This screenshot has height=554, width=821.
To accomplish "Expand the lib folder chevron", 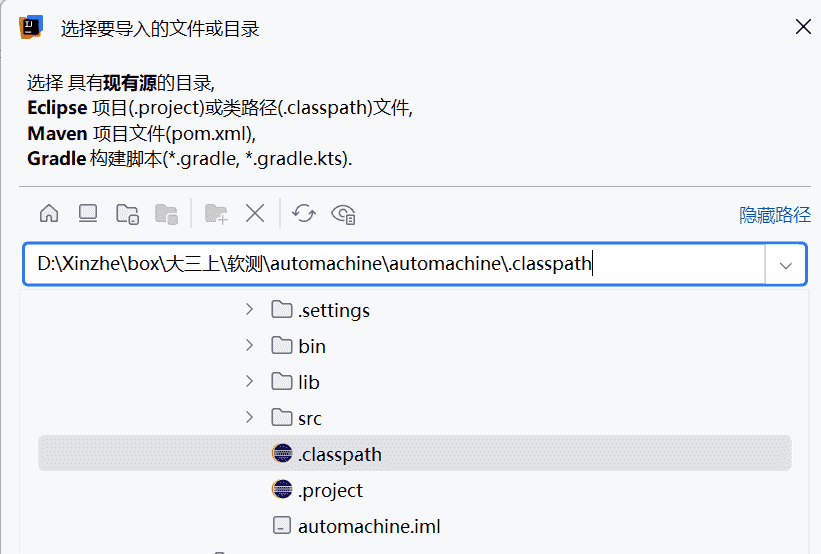I will coord(249,382).
